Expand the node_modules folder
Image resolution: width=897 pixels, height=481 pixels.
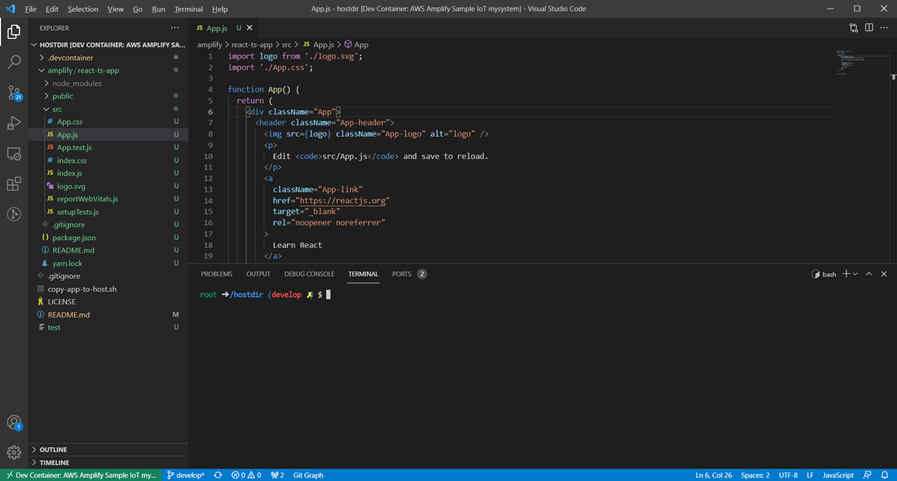pos(77,84)
